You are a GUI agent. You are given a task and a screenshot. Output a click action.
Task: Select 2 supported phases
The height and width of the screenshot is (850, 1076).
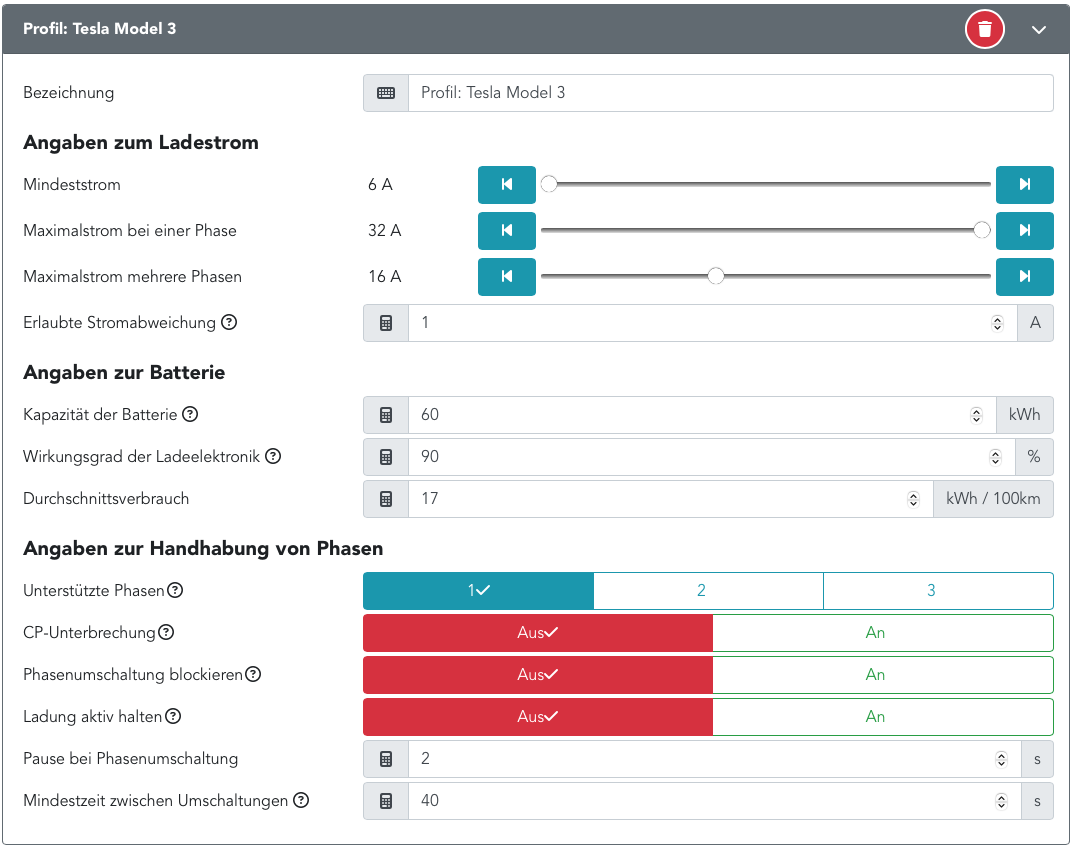(708, 591)
